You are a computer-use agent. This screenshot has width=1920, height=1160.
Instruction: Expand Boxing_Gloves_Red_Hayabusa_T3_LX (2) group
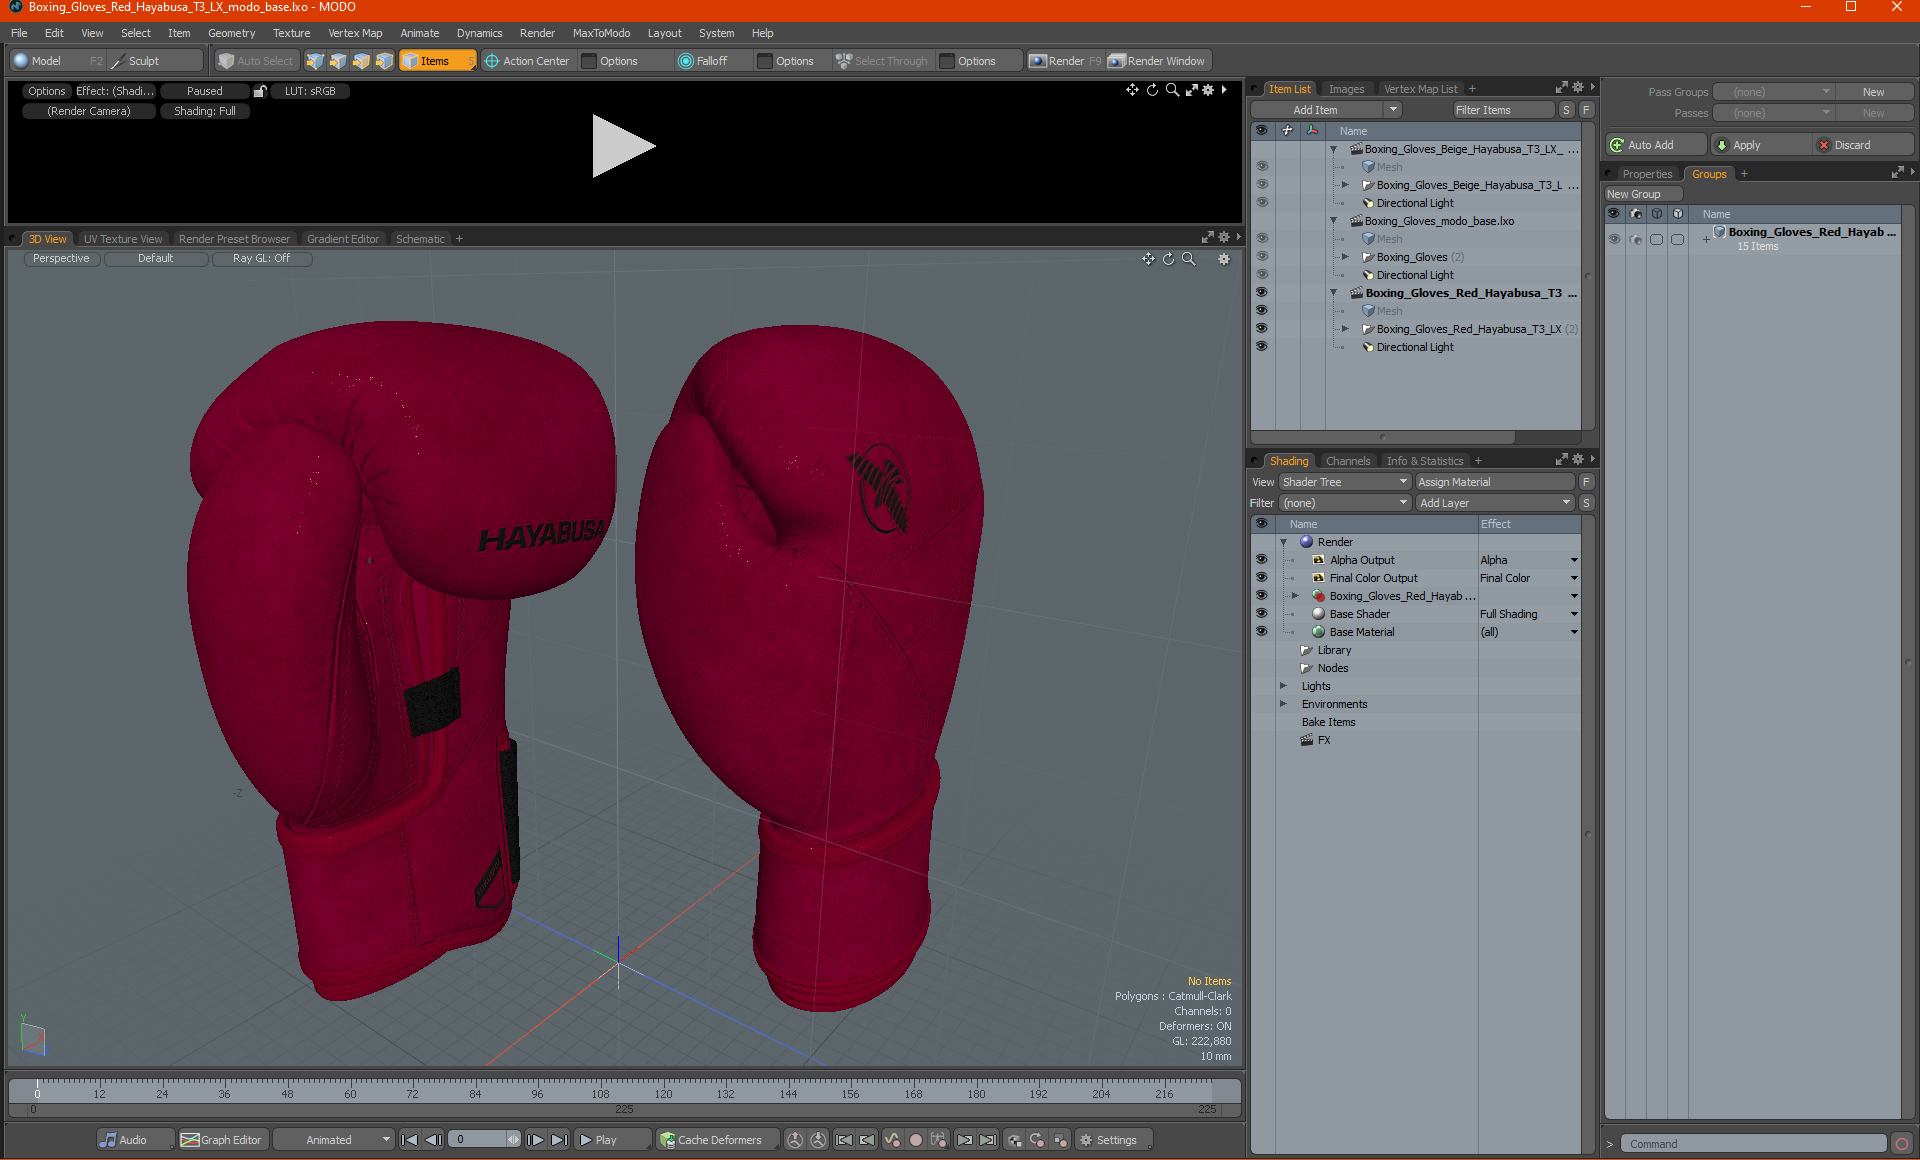(x=1346, y=329)
